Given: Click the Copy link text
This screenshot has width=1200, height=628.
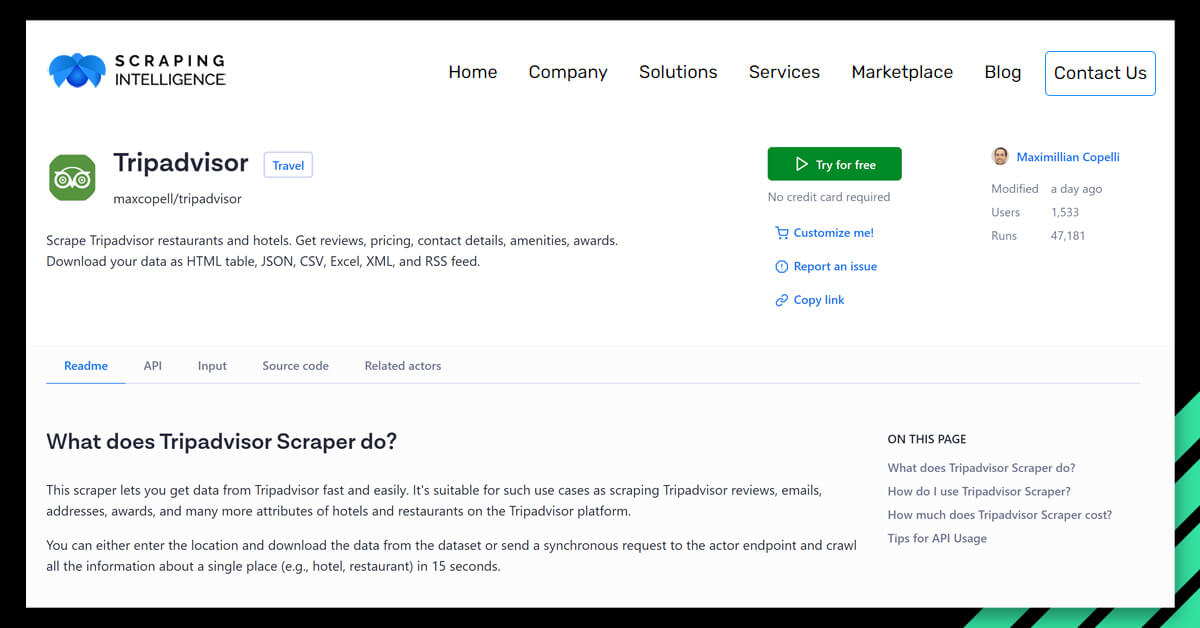Looking at the screenshot, I should coord(819,300).
